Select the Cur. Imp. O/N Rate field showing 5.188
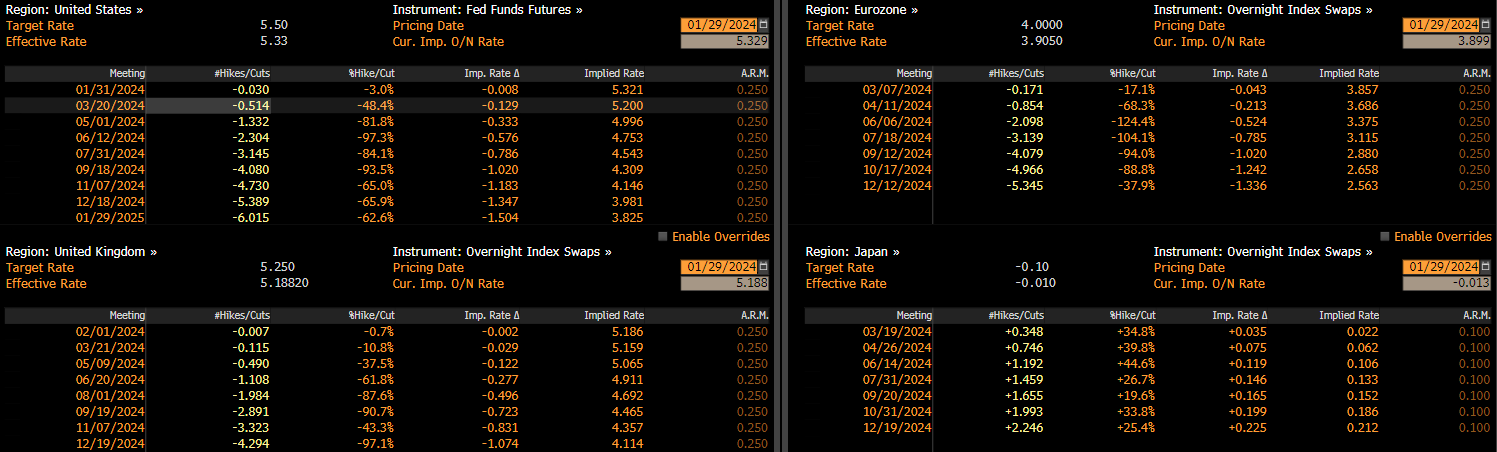This screenshot has width=1497, height=452. click(x=725, y=283)
